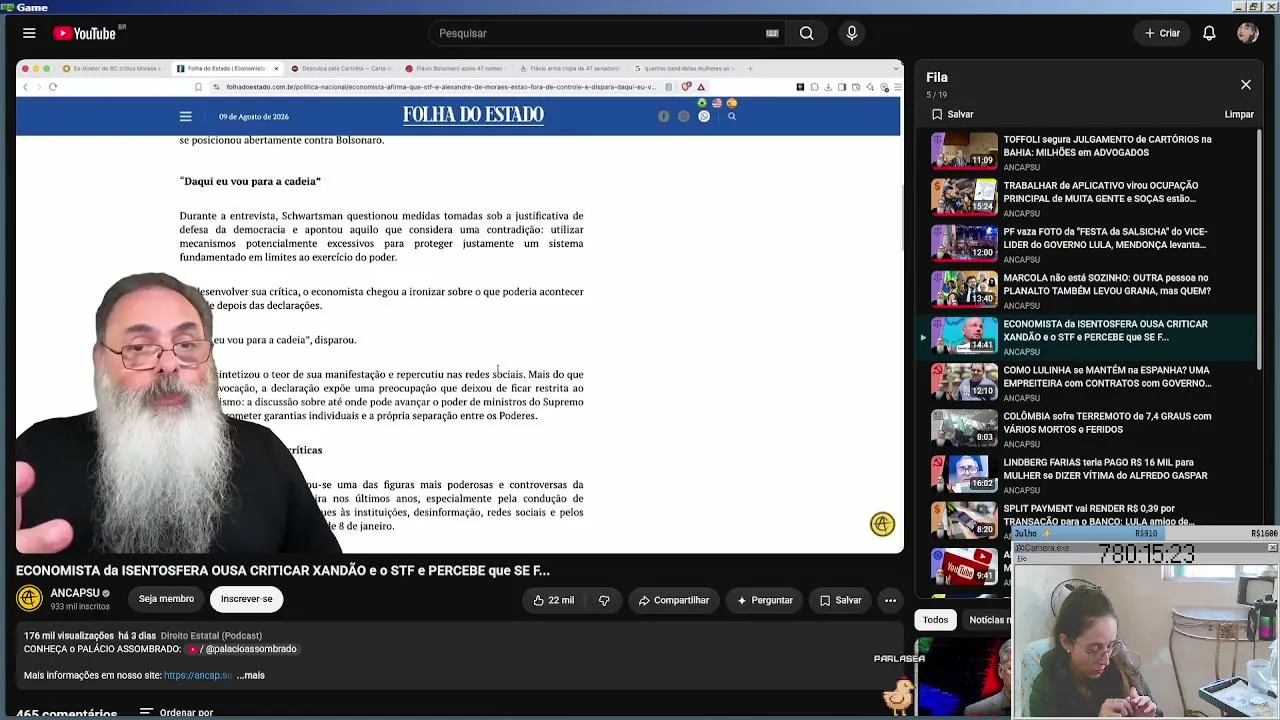Click the magnifying glass search button
This screenshot has height=720, width=1280.
(x=806, y=33)
